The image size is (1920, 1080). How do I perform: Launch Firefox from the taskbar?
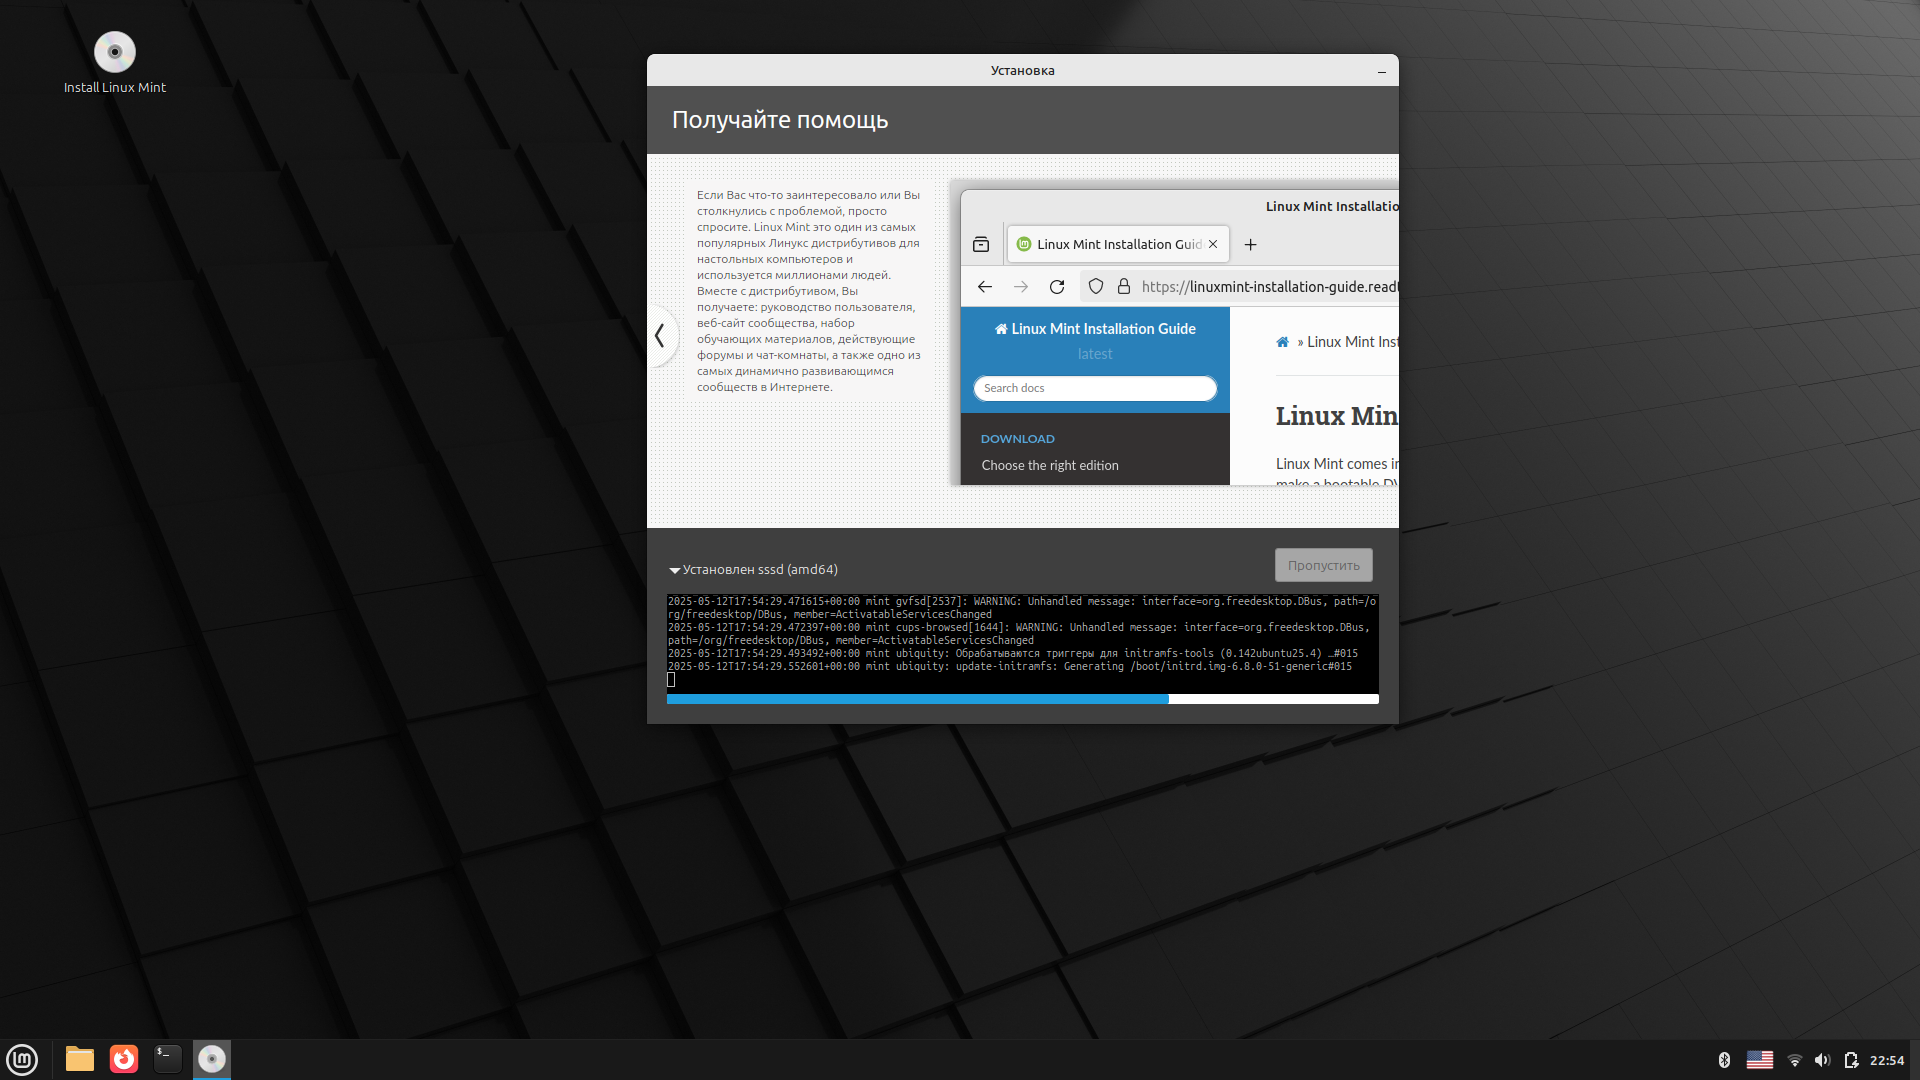tap(124, 1059)
